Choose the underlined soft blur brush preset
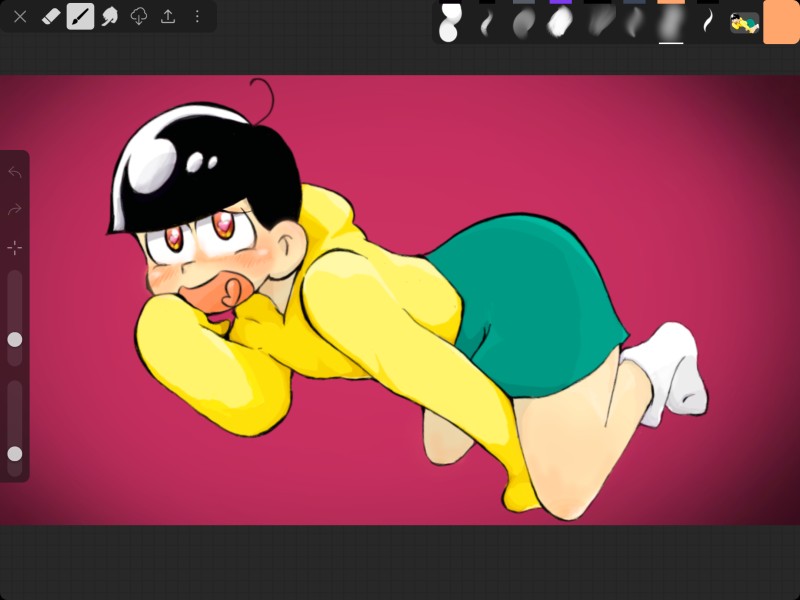This screenshot has height=600, width=800. 671,23
